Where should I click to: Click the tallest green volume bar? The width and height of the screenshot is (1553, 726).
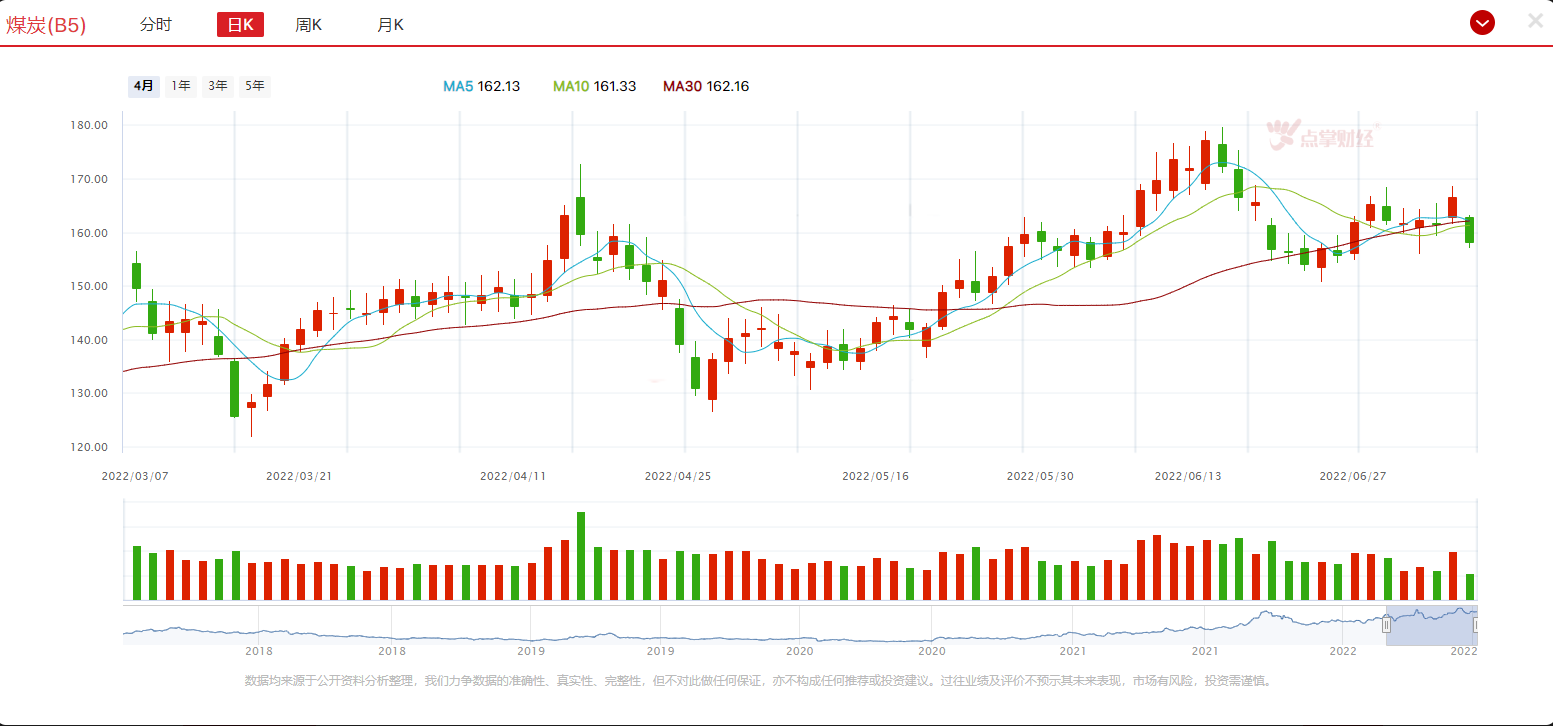[581, 556]
